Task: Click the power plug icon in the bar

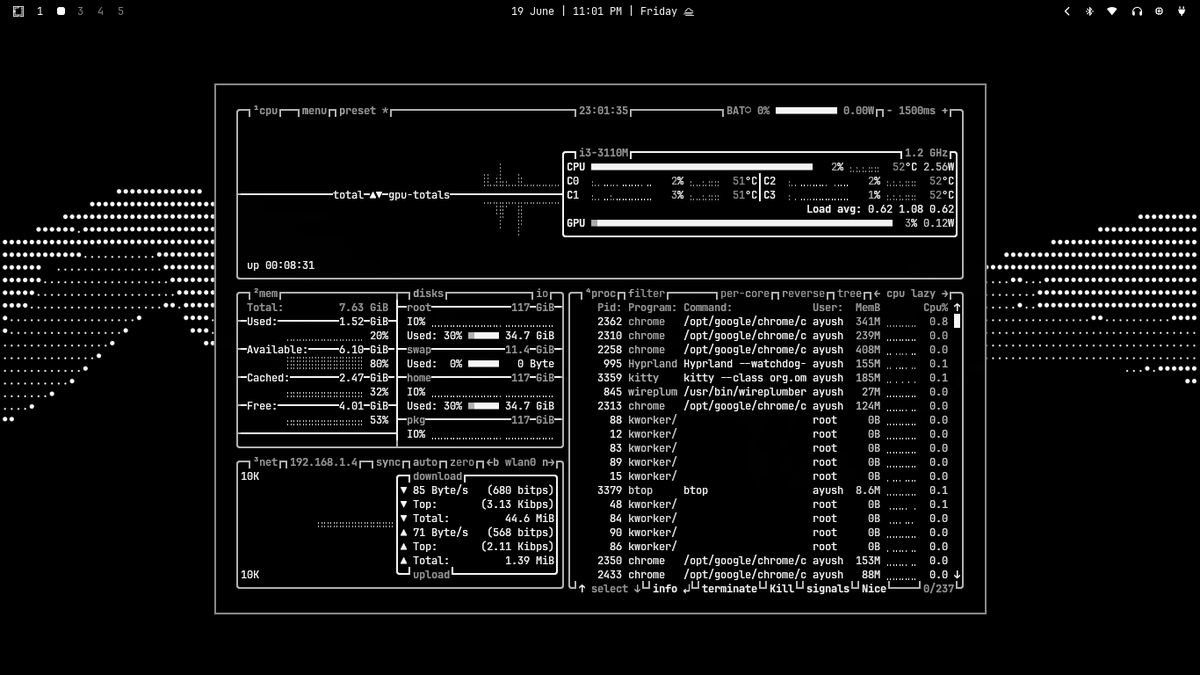Action: 1182,11
